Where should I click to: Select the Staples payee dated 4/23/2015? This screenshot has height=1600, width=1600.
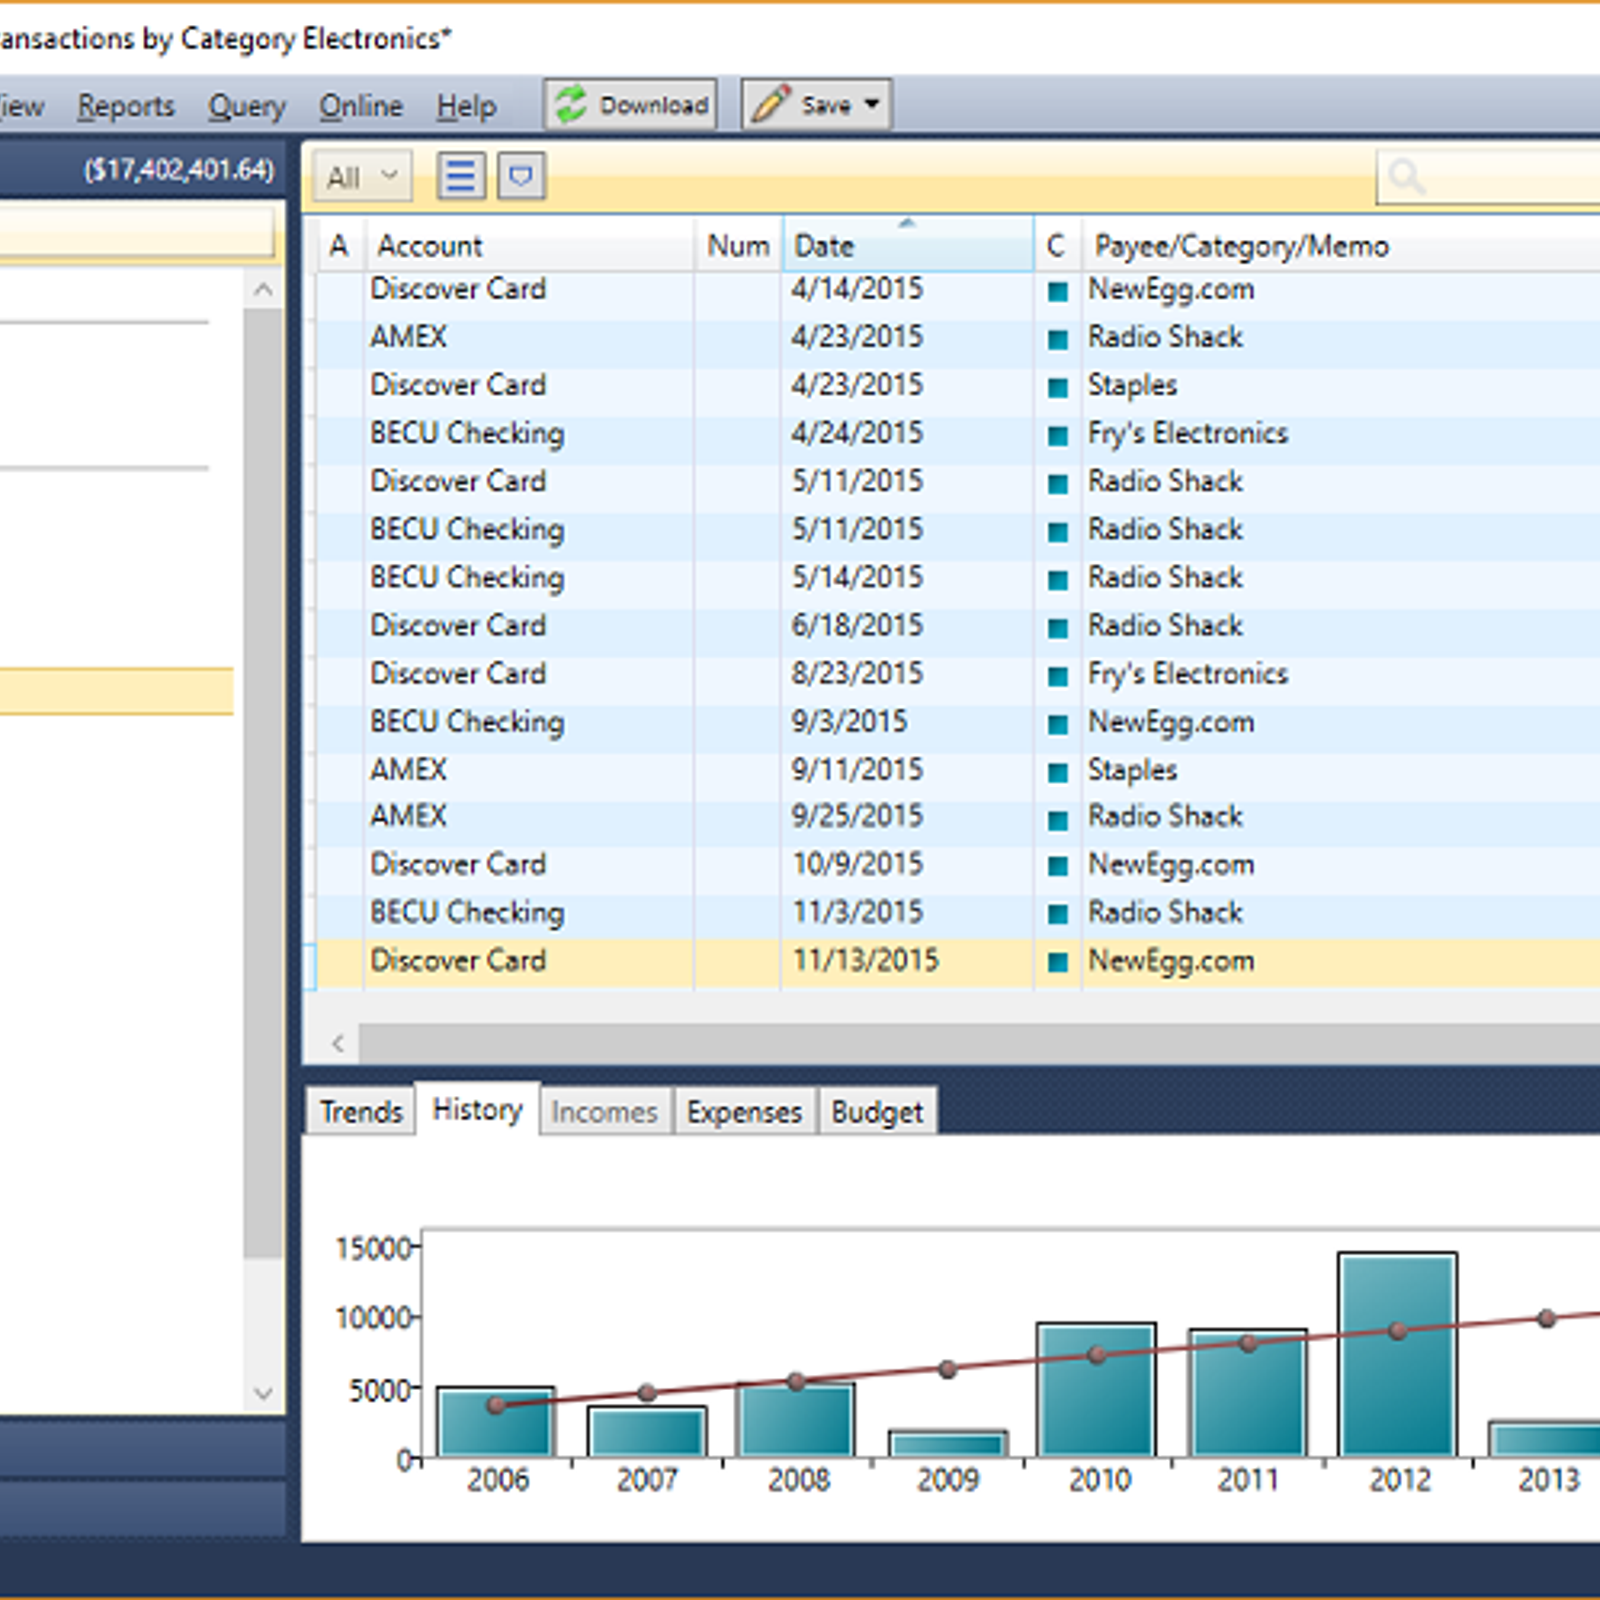pyautogui.click(x=1133, y=386)
